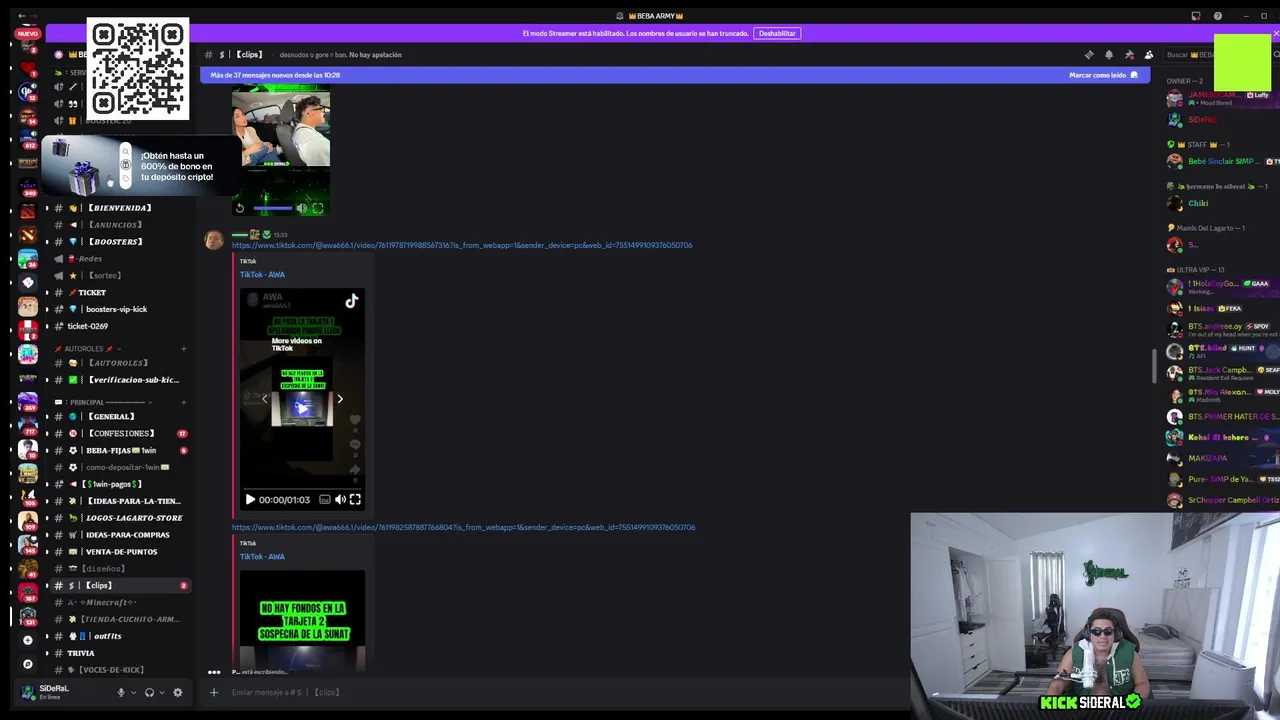Open TikTok logo on video embed

[x=352, y=301]
